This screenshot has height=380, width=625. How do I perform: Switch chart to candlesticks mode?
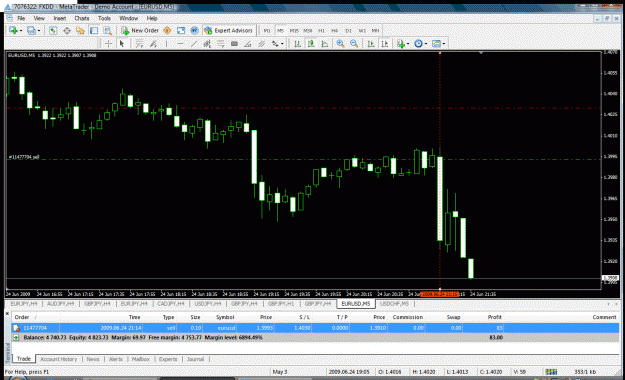point(311,44)
